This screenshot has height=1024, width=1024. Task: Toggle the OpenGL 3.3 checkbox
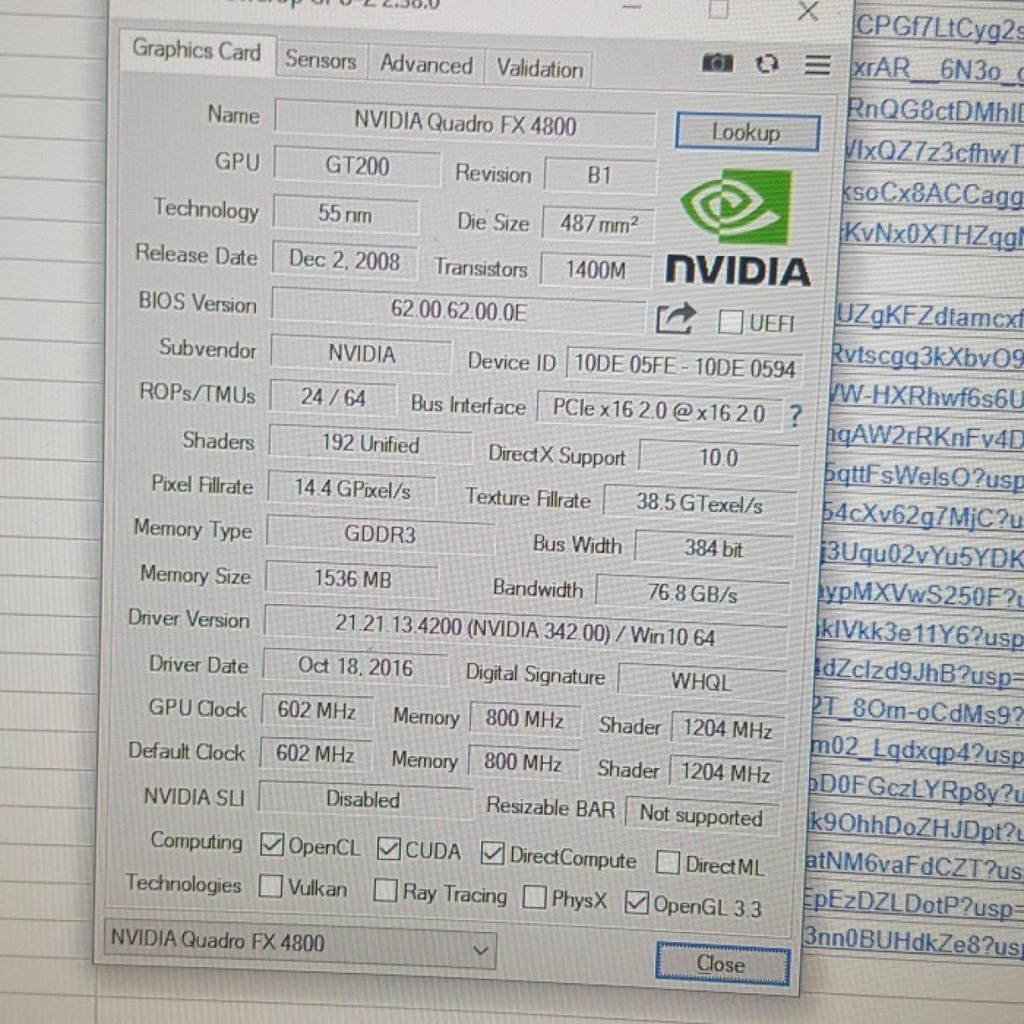click(636, 902)
